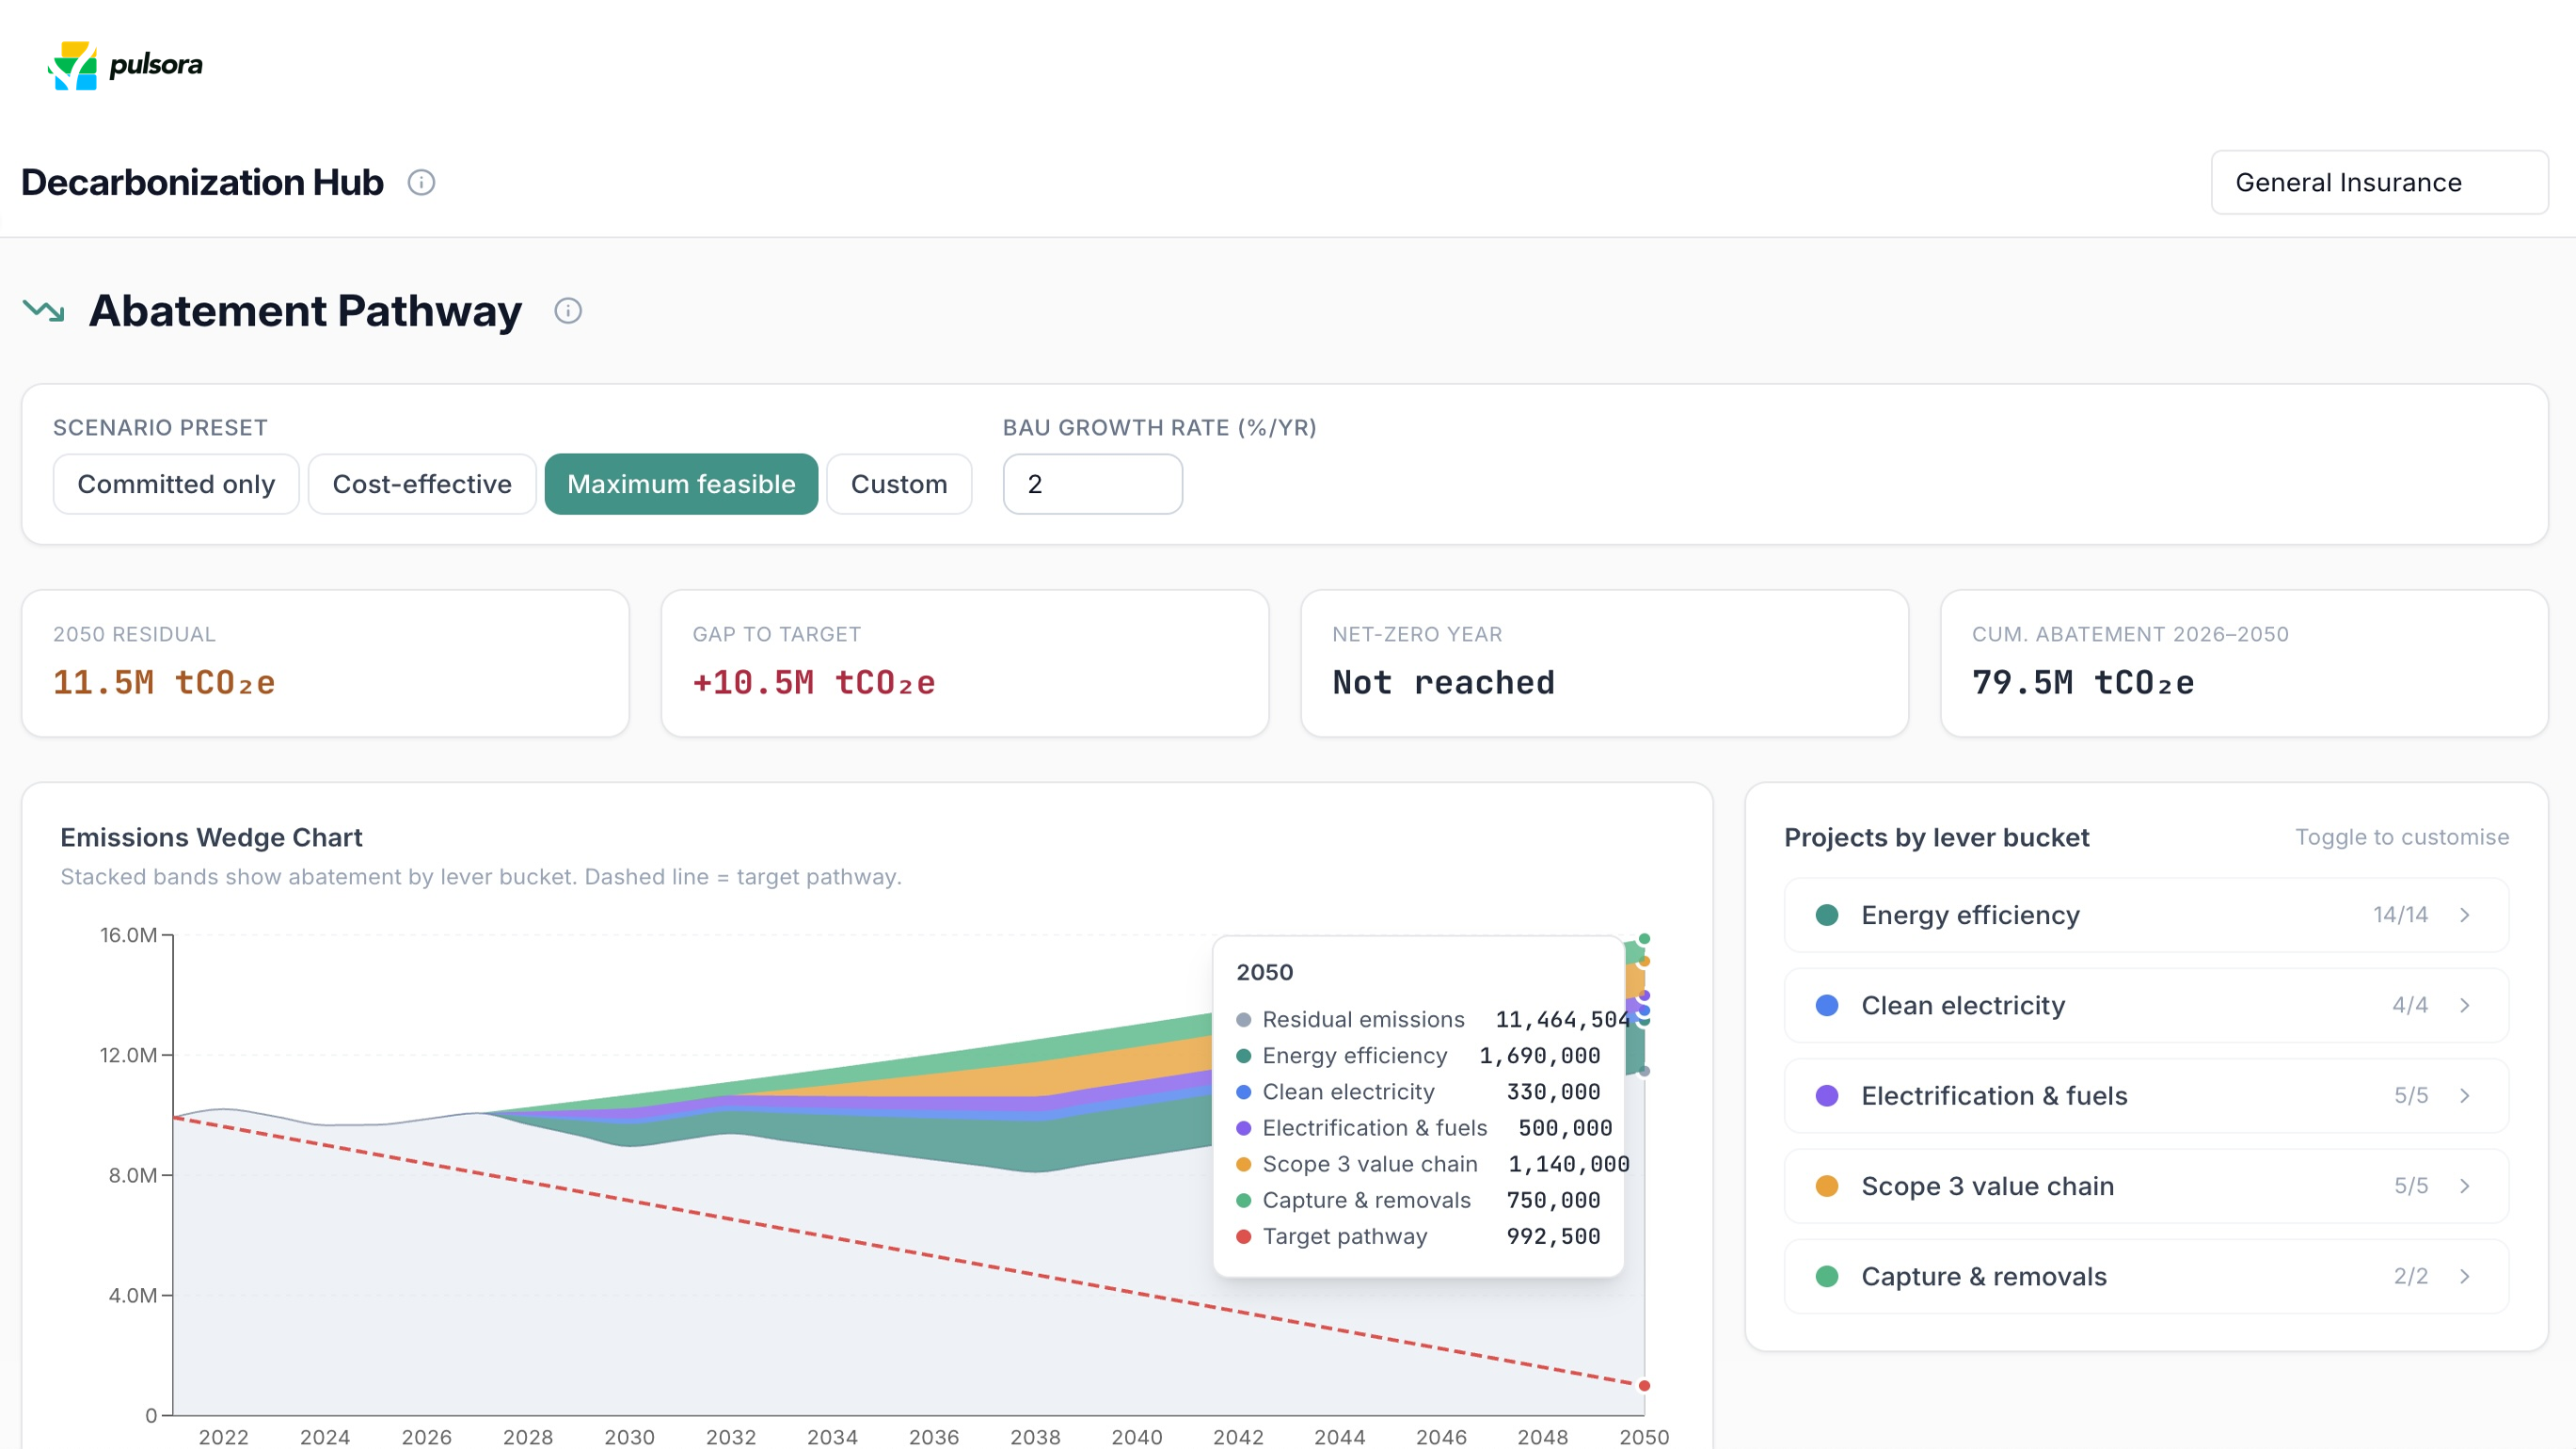Click the 'Toggle to customise' text

pos(2402,837)
